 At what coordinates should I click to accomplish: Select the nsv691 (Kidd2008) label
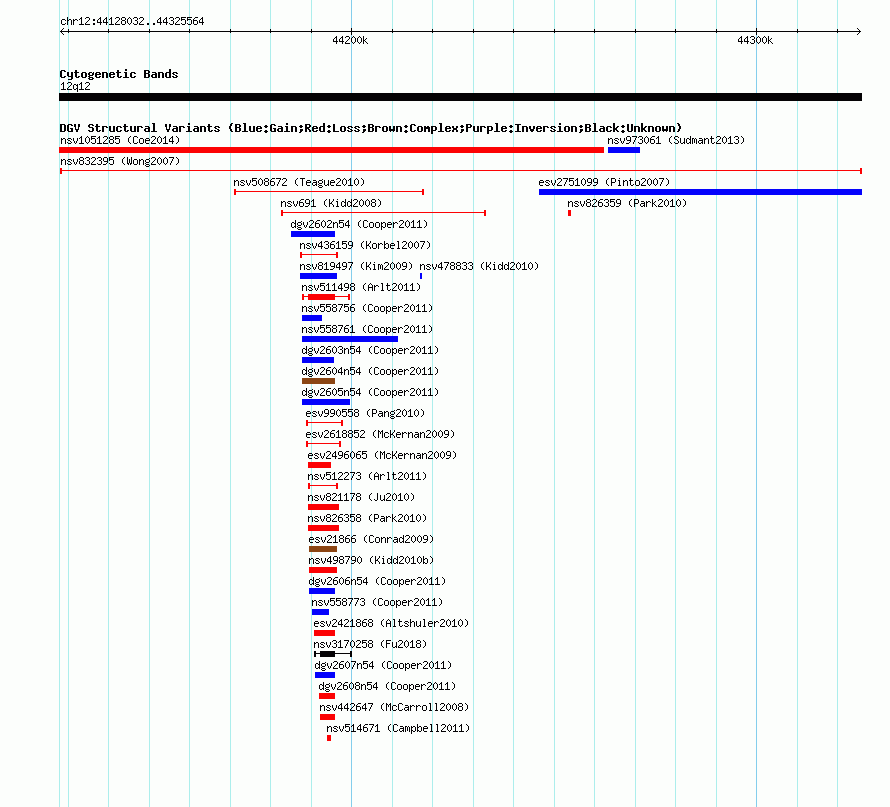click(331, 203)
